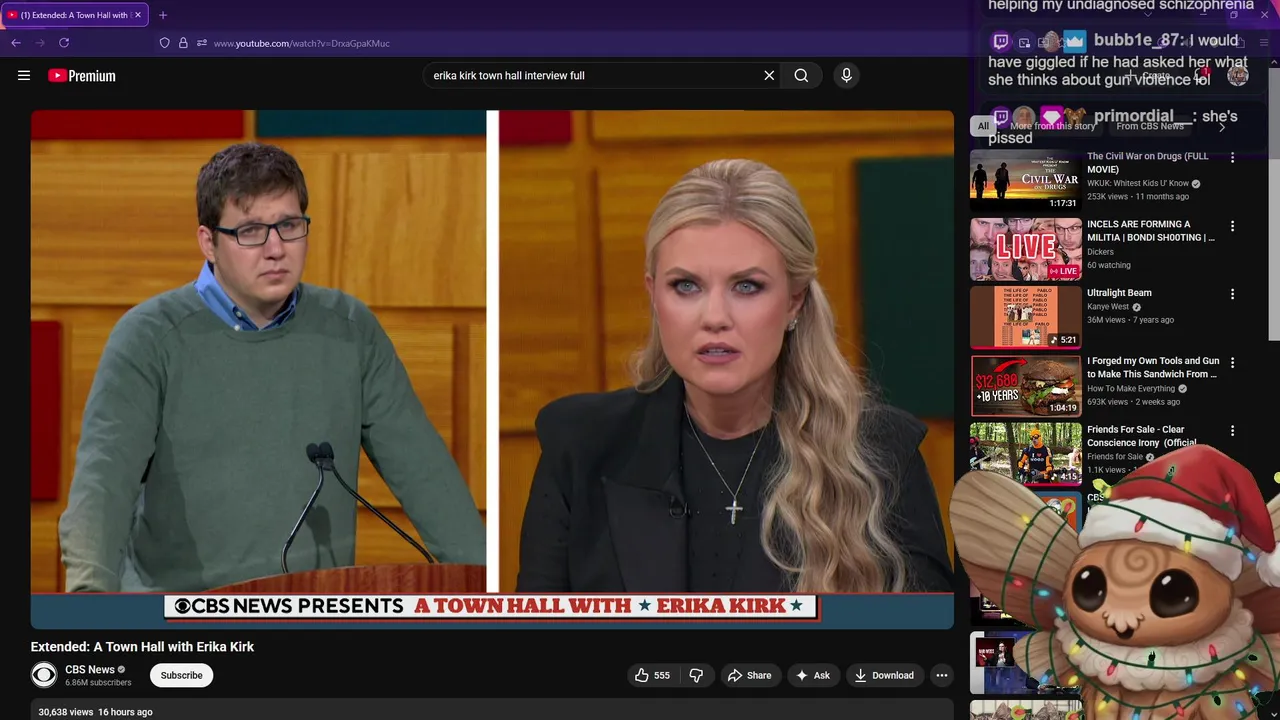Image resolution: width=1280 pixels, height=720 pixels.
Task: Open The Civil War on Drugs thumbnail
Action: tap(1026, 180)
